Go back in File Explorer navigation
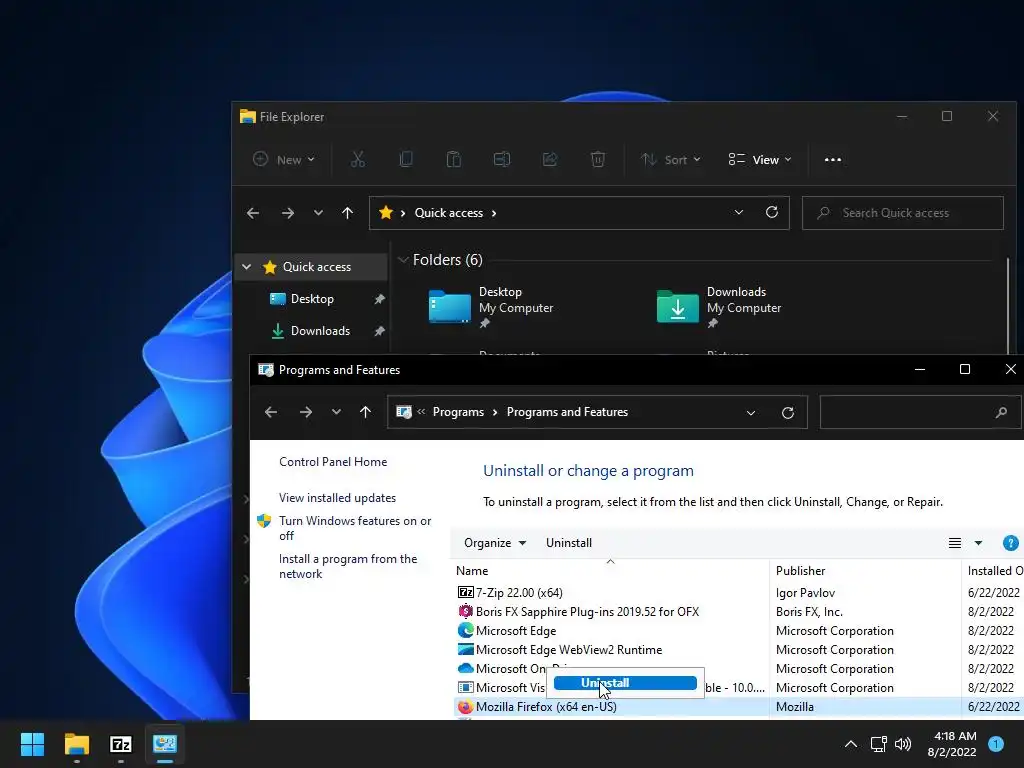Viewport: 1024px width, 768px height. [x=253, y=213]
